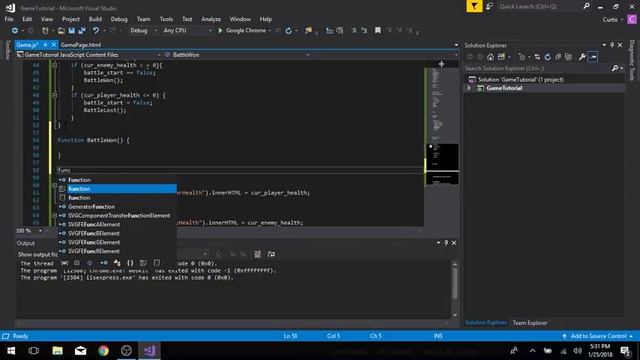Open the Project menu

(x=71, y=19)
